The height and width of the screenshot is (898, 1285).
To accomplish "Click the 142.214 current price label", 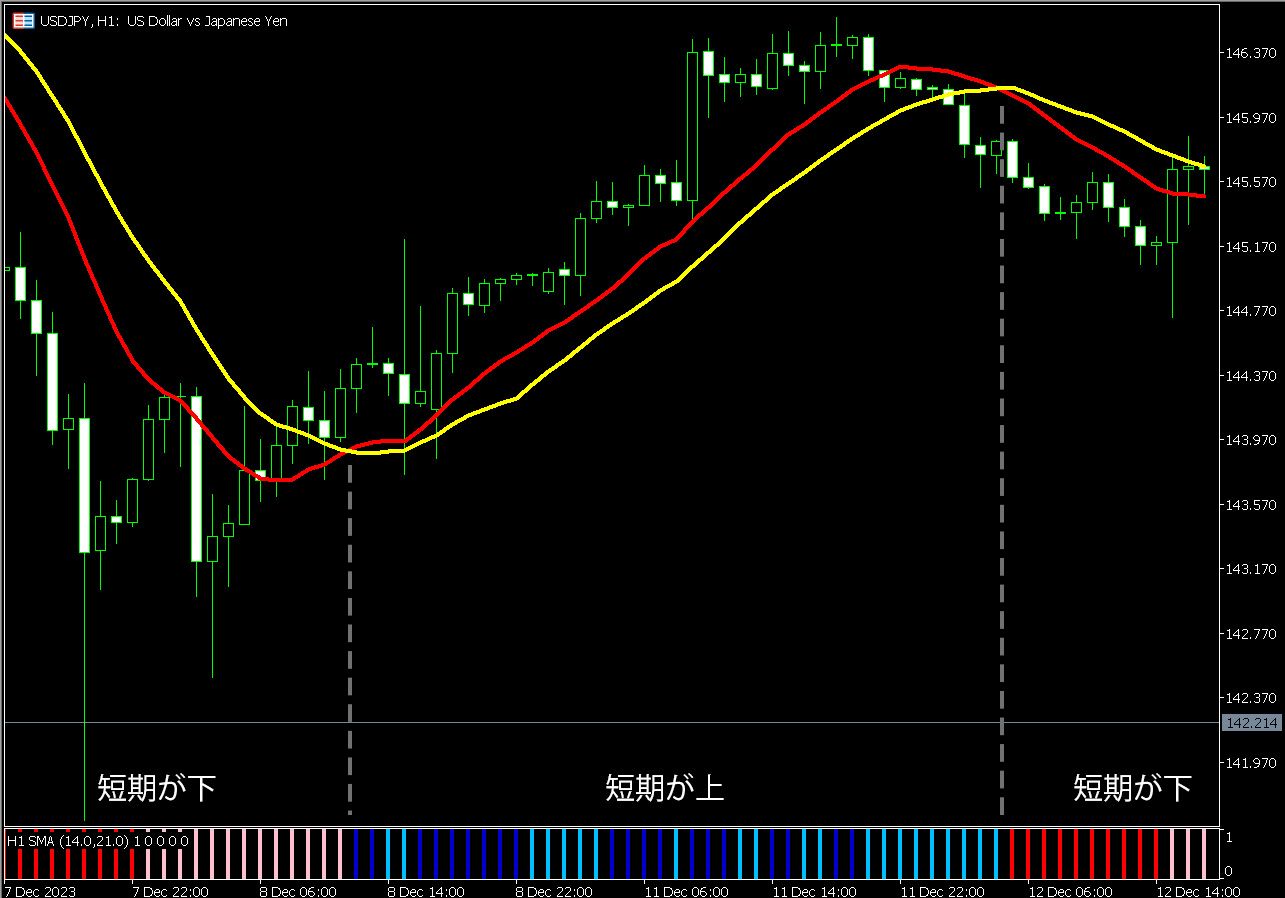I will coord(1251,723).
